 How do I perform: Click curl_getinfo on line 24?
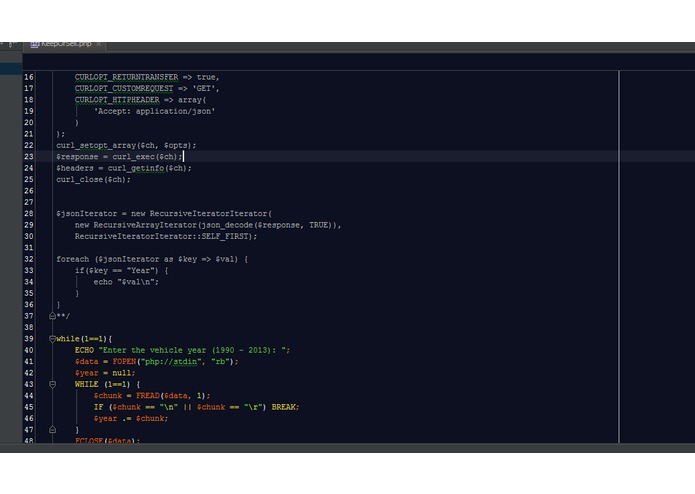click(x=136, y=168)
